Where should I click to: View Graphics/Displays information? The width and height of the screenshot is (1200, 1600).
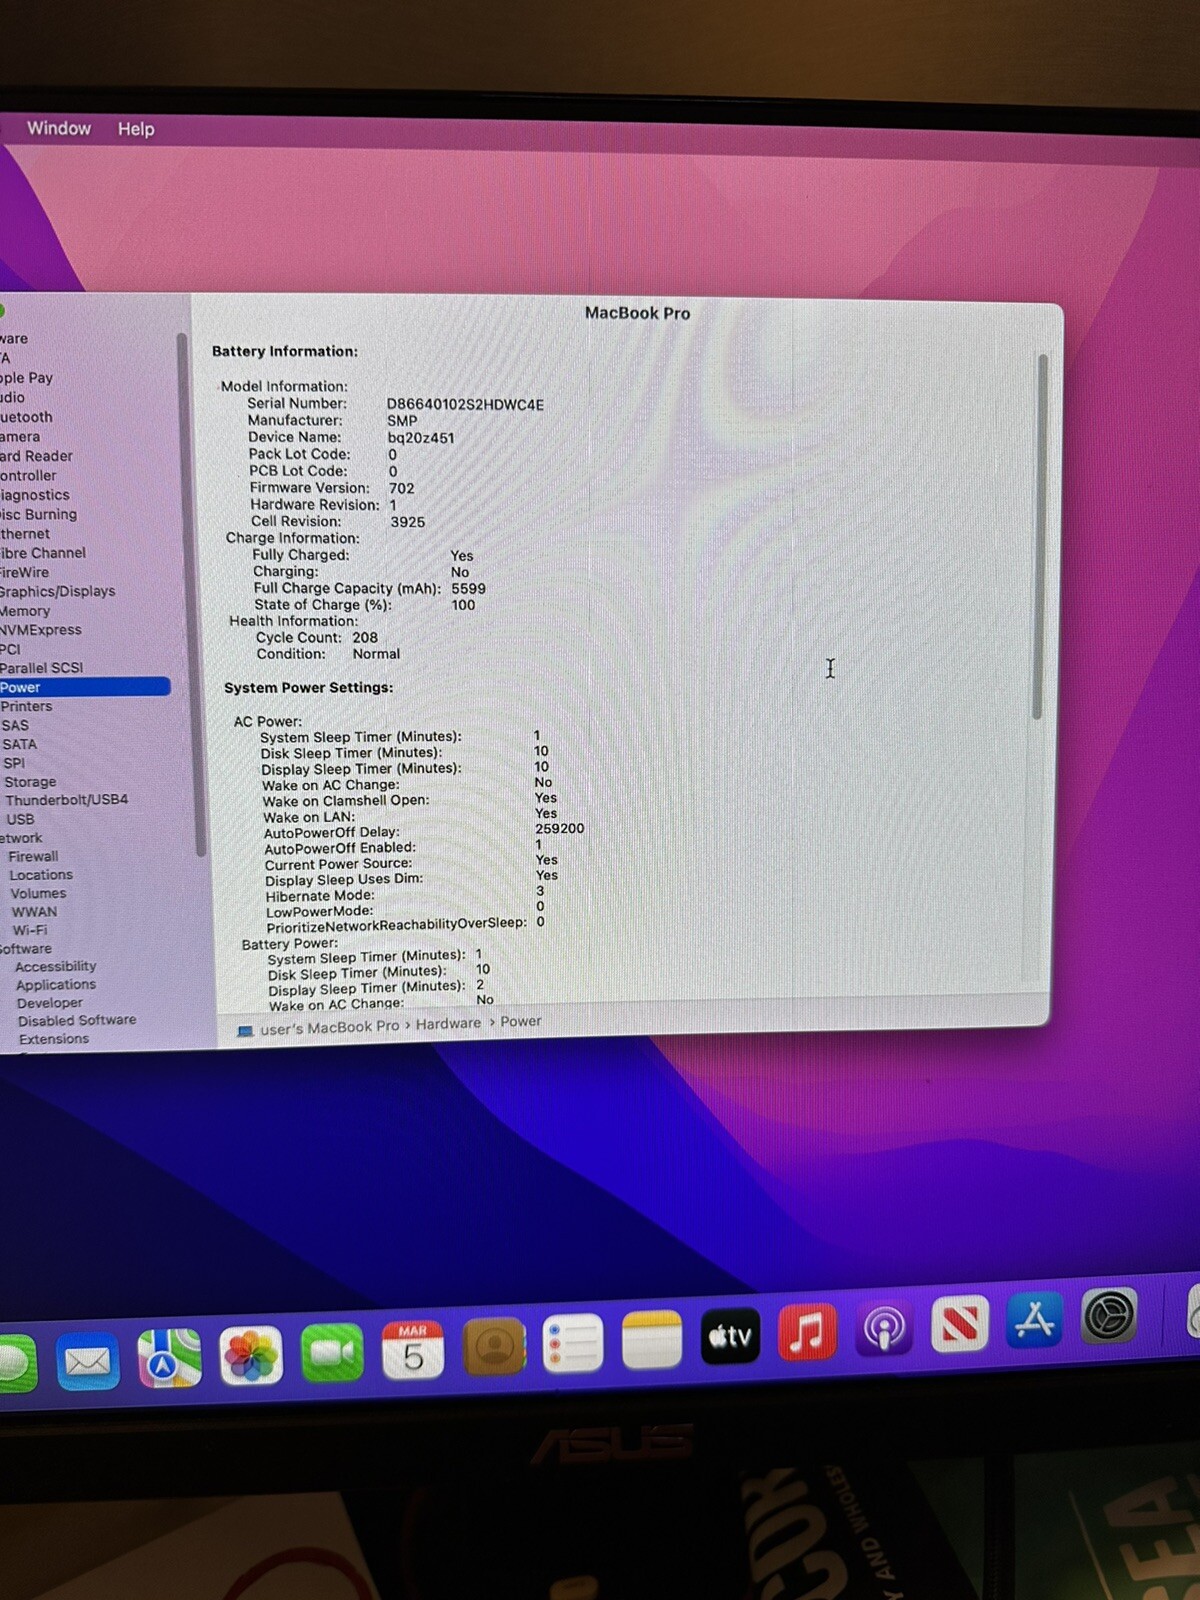coord(58,591)
